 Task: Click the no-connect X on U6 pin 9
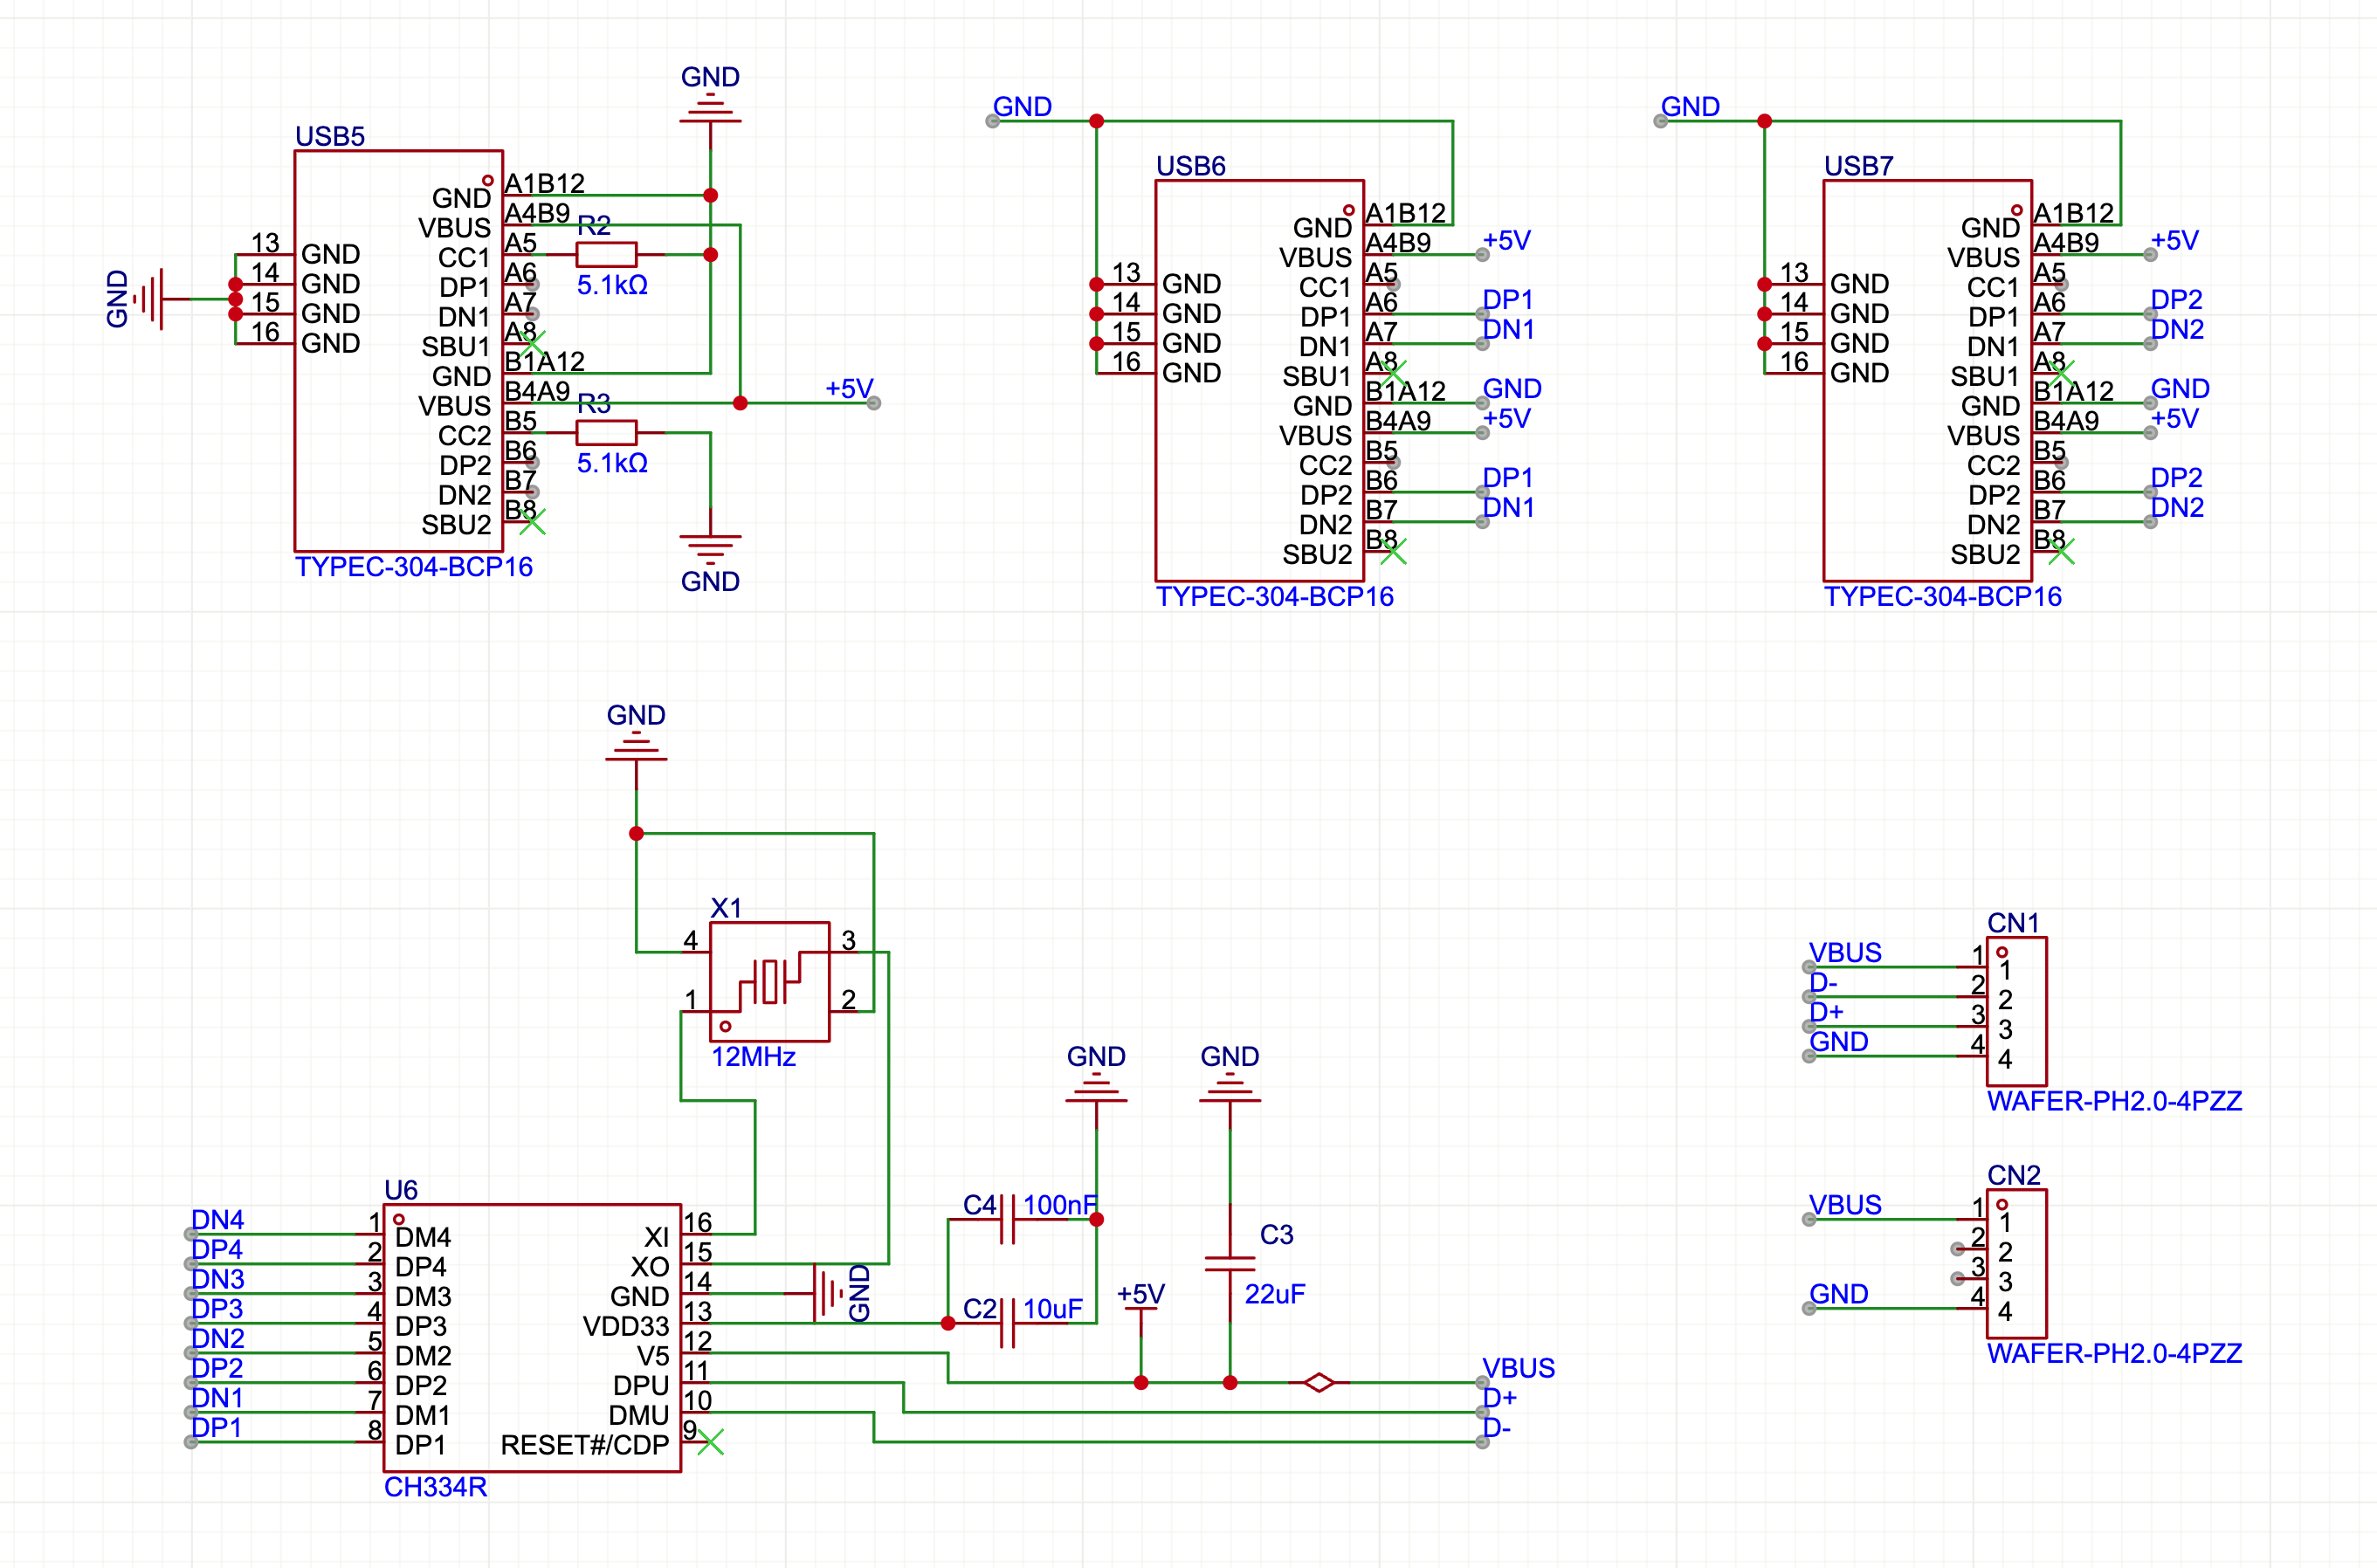tap(710, 1442)
